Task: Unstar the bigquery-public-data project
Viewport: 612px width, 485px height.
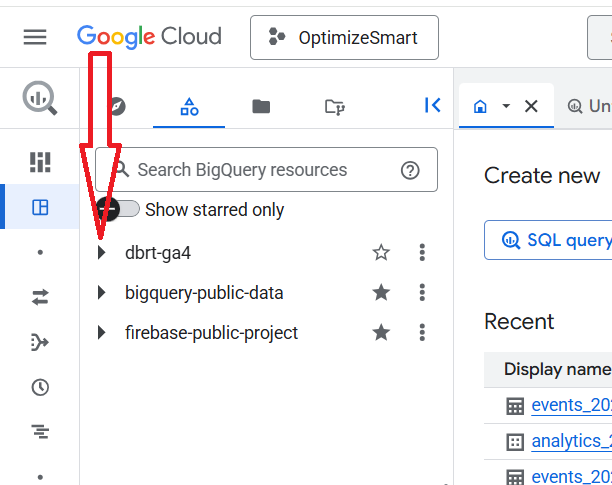Action: point(381,293)
